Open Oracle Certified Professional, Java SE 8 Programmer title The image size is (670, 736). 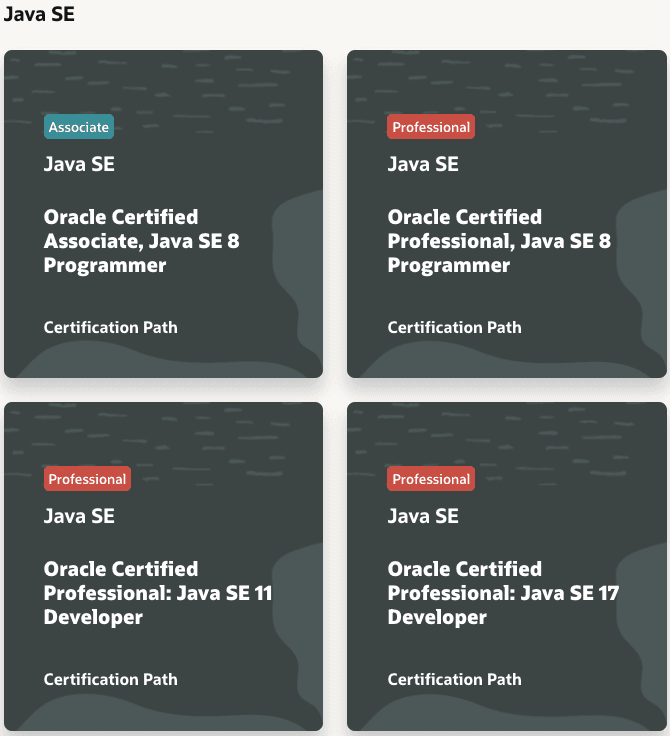click(x=499, y=241)
